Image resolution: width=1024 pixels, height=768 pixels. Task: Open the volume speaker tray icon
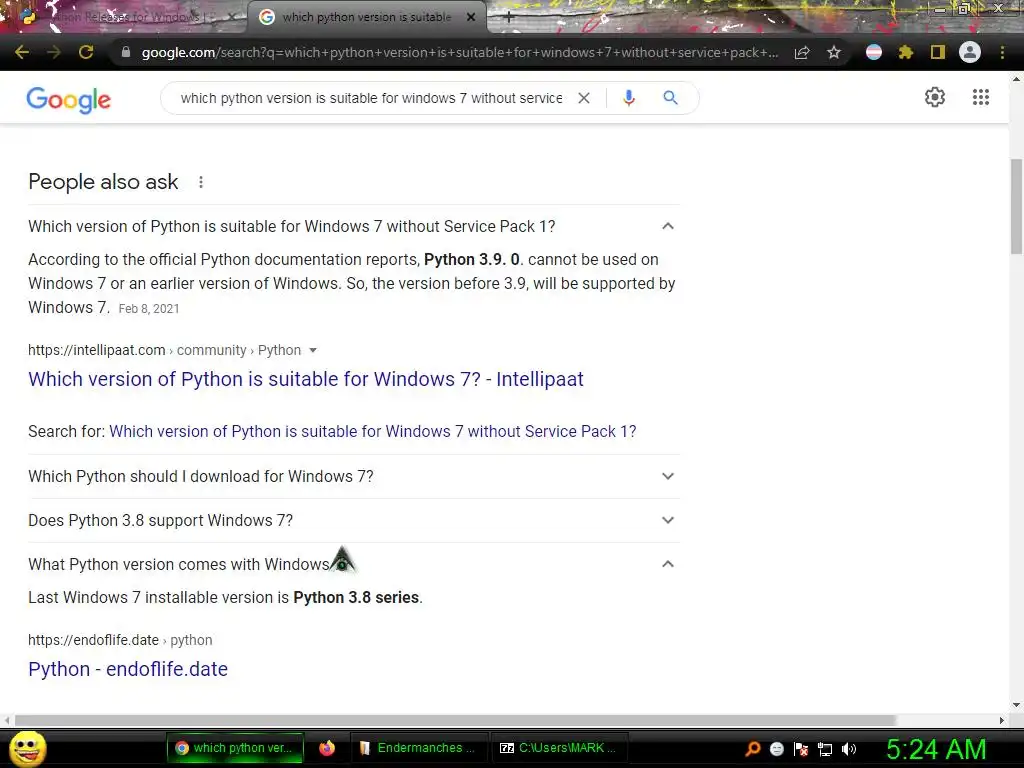[x=849, y=749]
